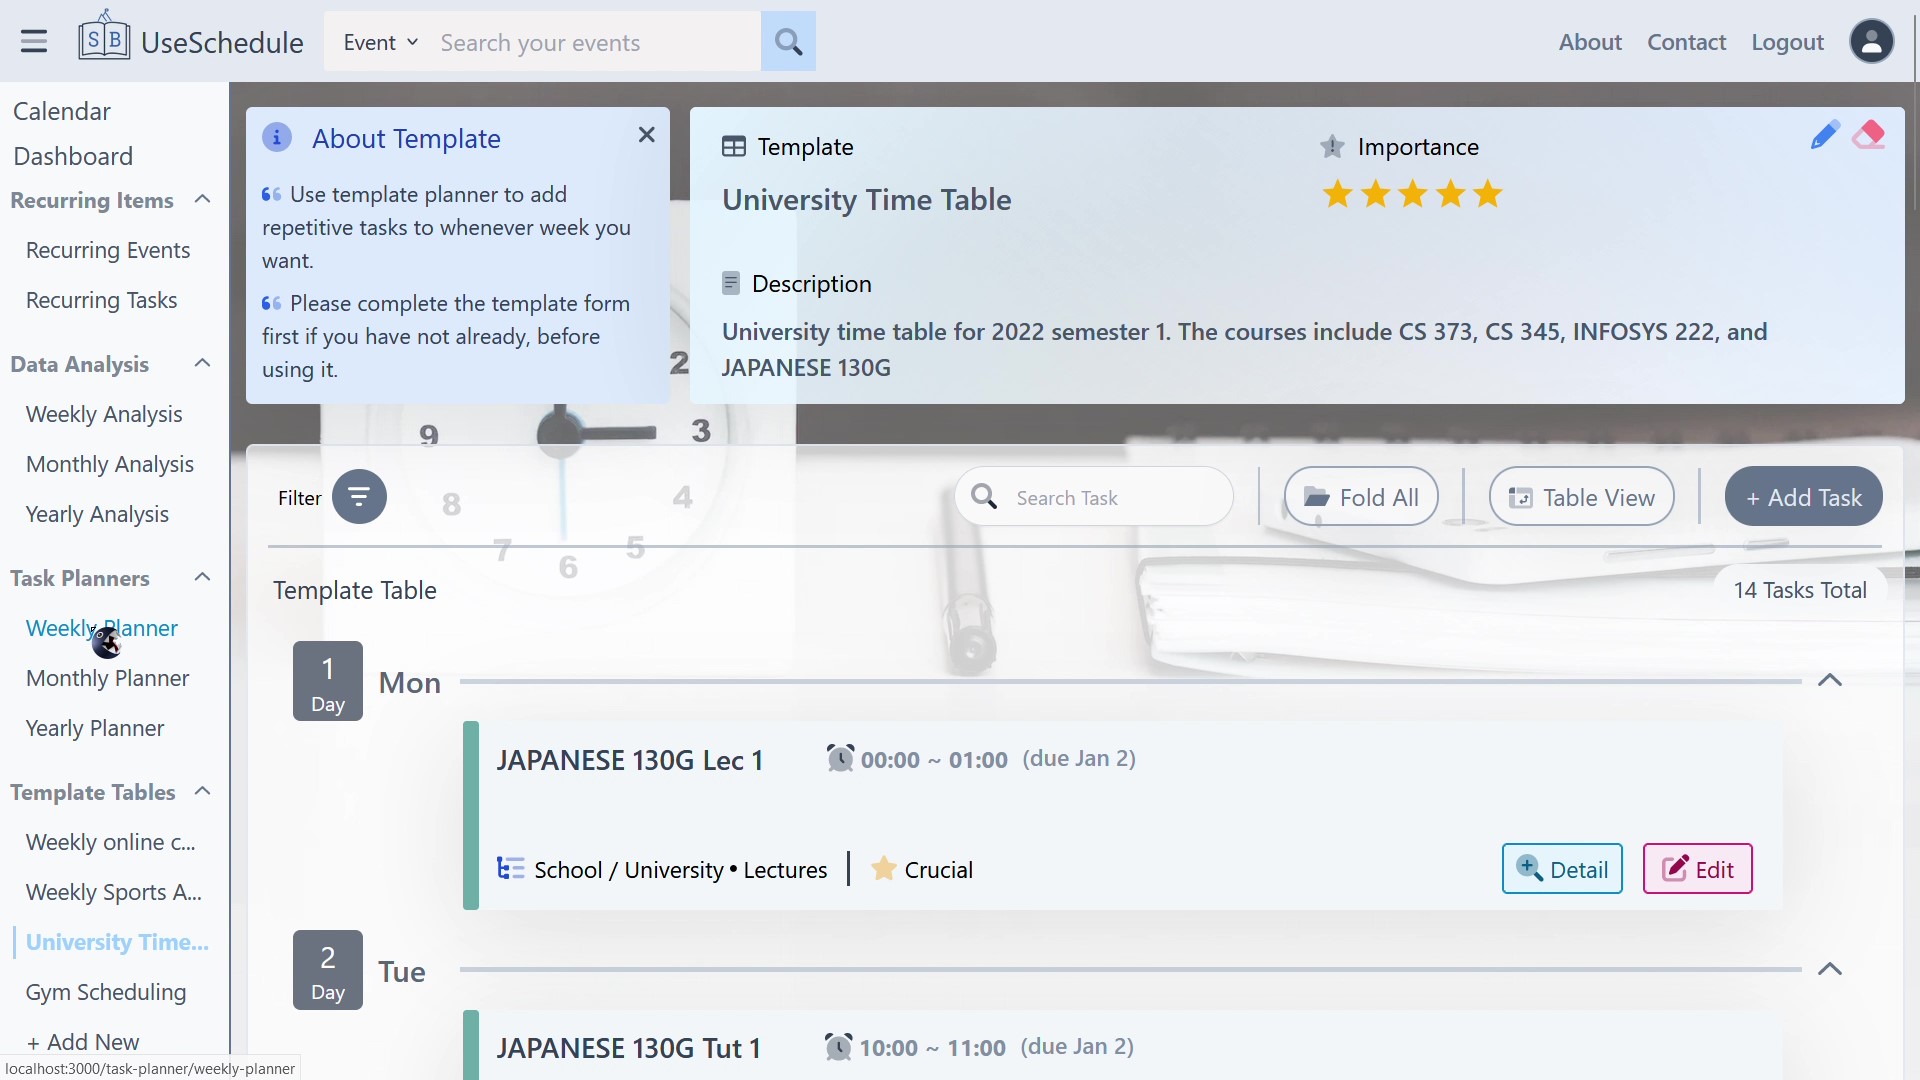Open the user profile avatar
Screen dimensions: 1920x1080
pyautogui.click(x=1873, y=42)
